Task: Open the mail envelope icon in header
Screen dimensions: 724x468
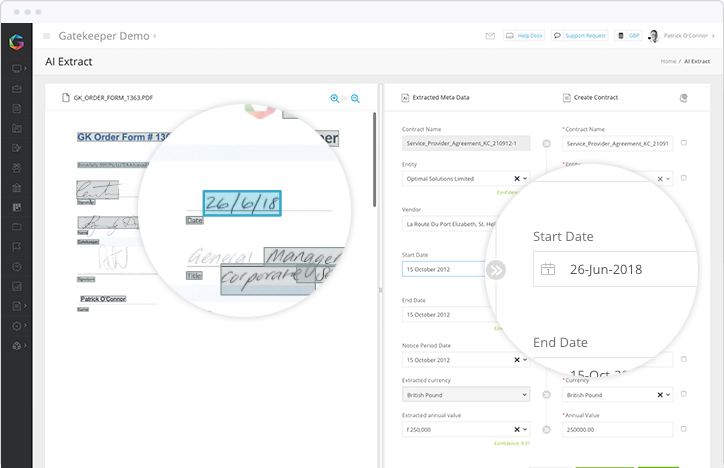Action: (x=490, y=36)
